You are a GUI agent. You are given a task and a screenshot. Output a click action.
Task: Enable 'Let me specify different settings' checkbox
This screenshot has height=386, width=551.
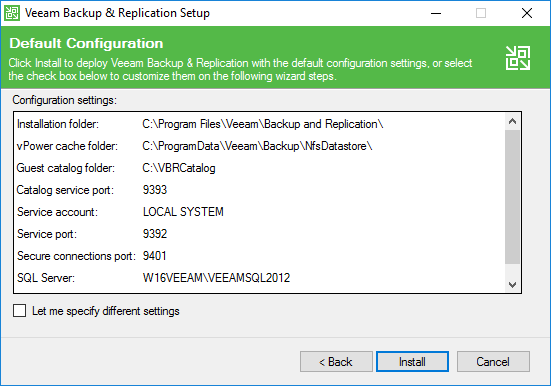coord(19,311)
